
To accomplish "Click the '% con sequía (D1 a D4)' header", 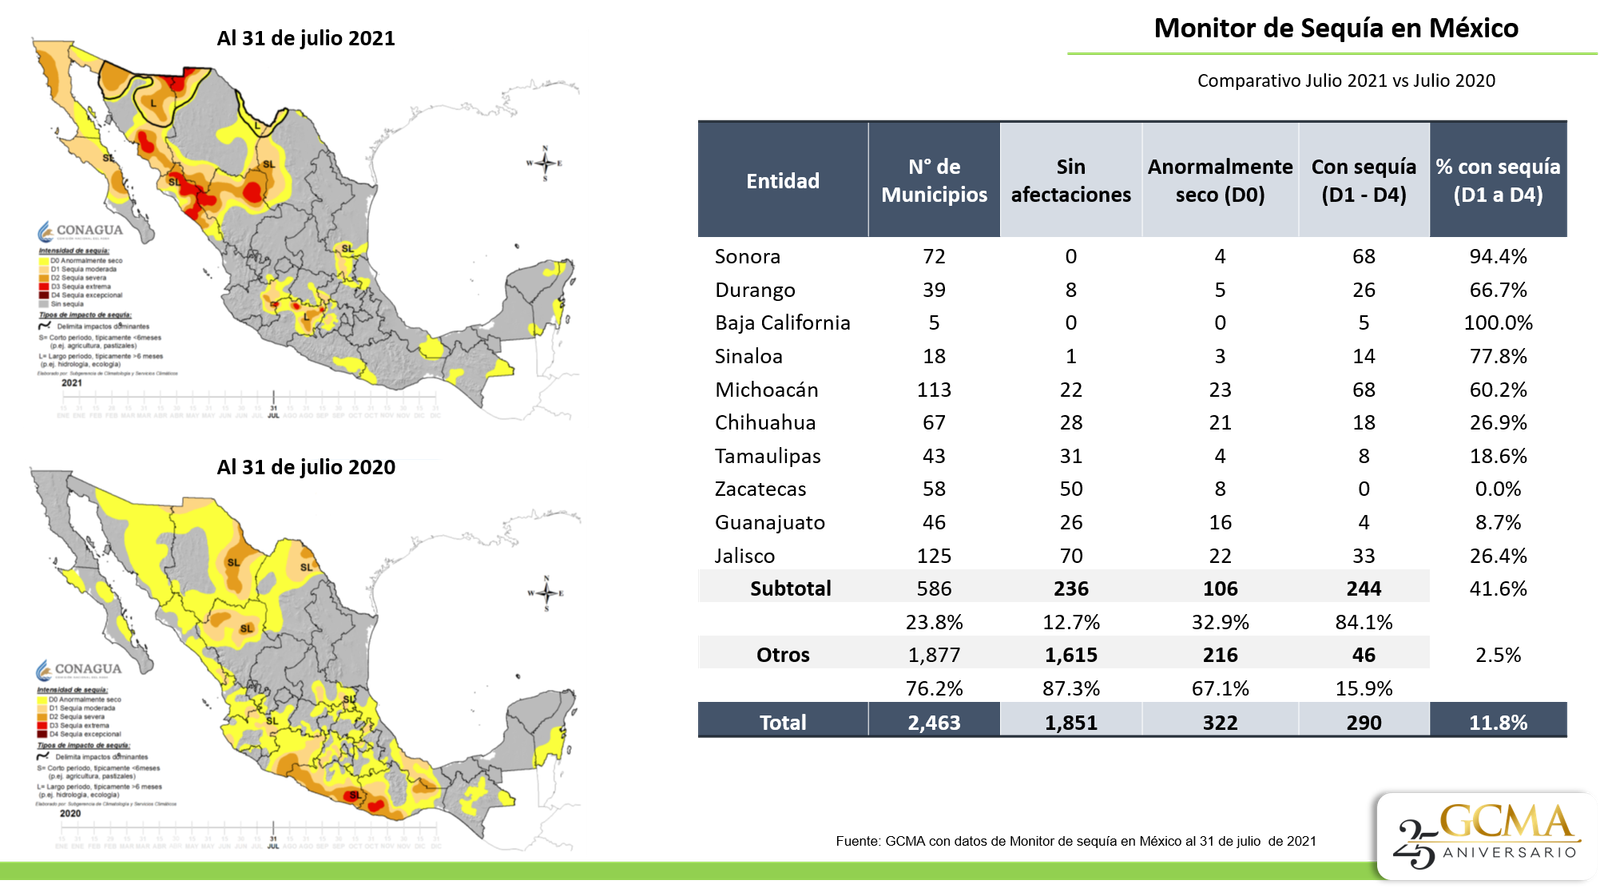I will pyautogui.click(x=1498, y=181).
